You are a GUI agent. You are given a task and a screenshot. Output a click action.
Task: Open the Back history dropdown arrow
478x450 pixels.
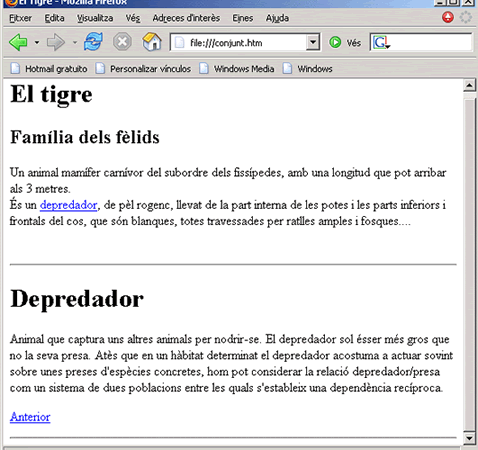pos(37,42)
